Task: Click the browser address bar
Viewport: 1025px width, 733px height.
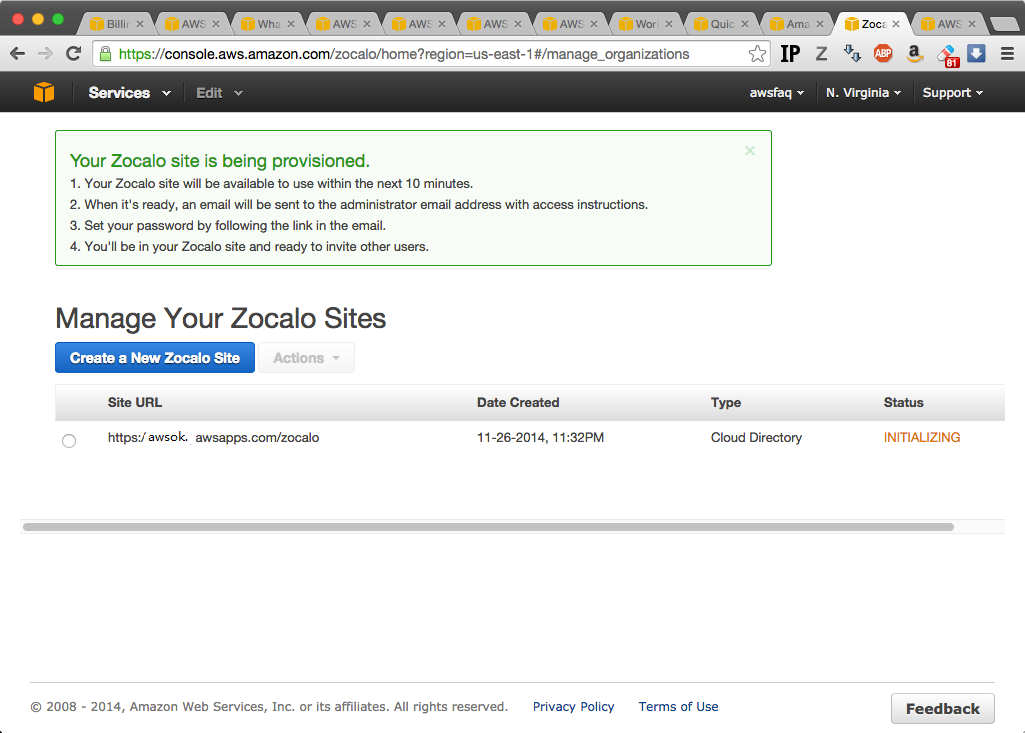Action: point(431,54)
